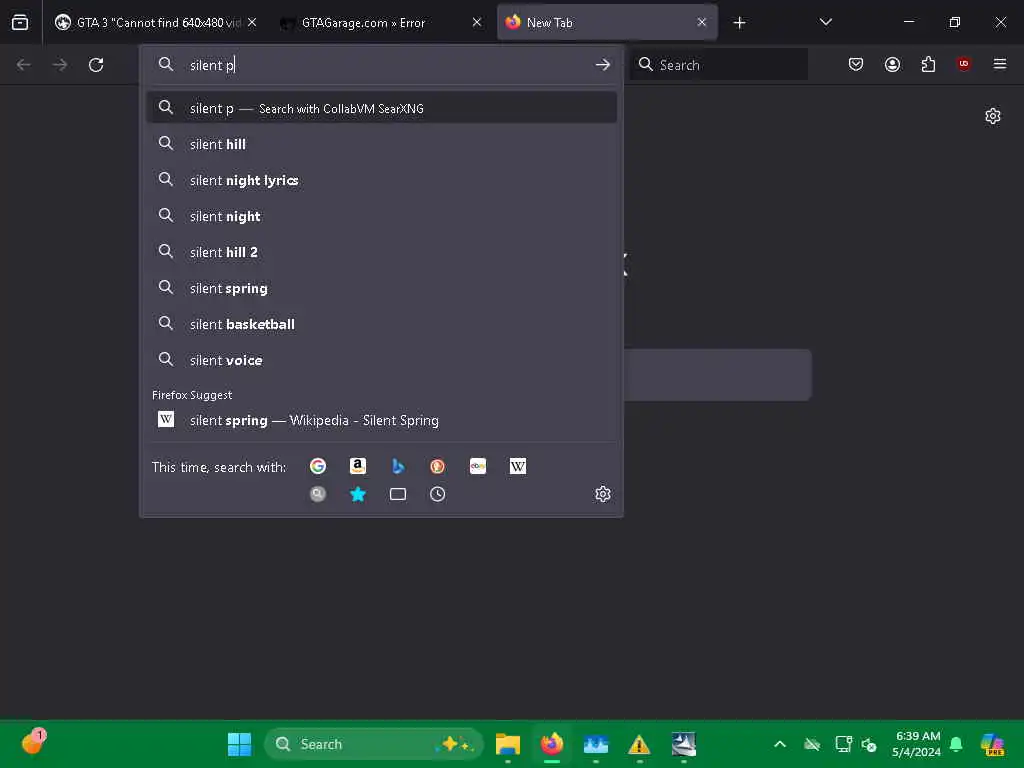Open the Pocket save icon

click(856, 64)
